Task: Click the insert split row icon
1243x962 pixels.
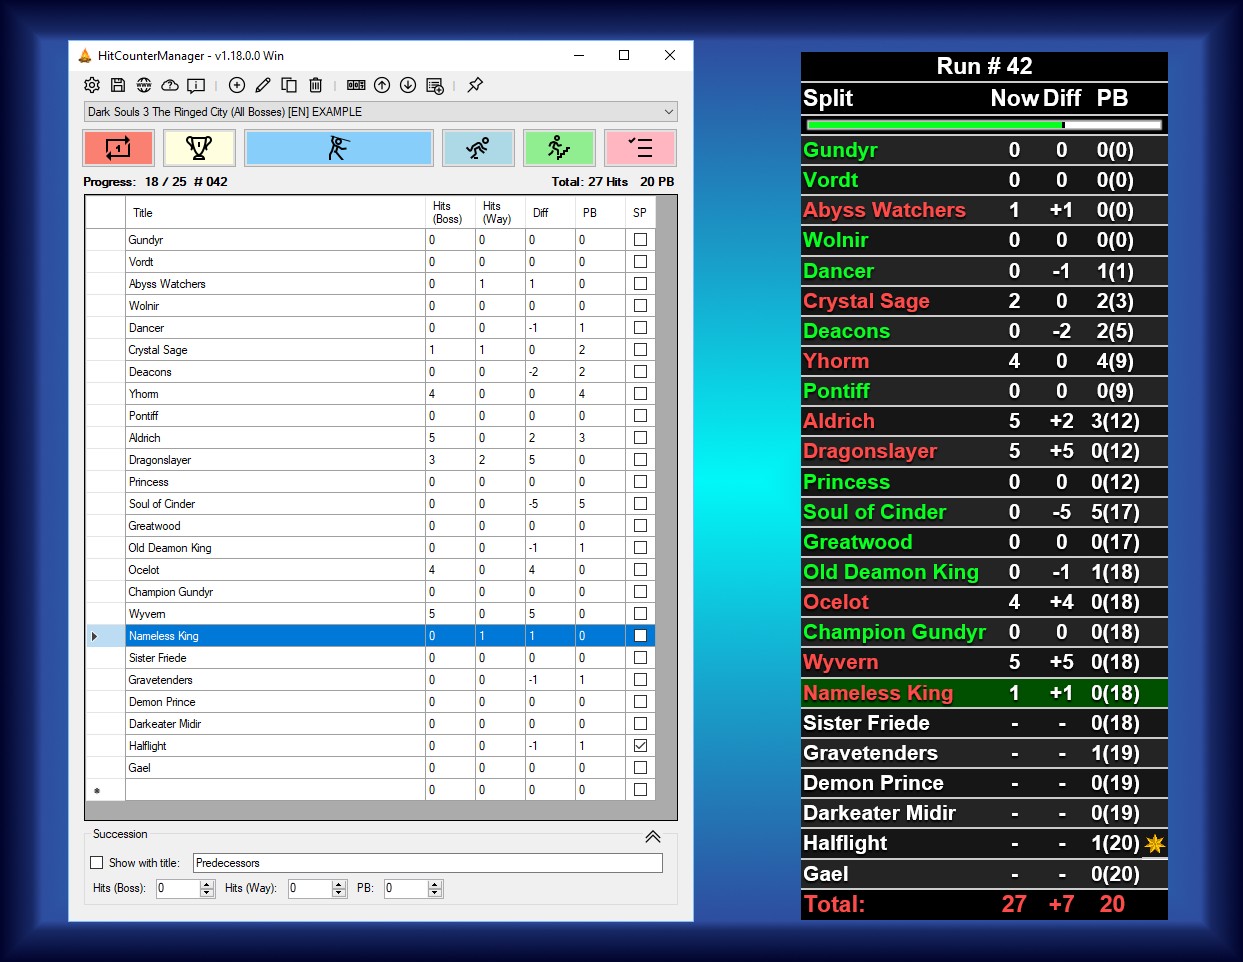Action: click(x=435, y=85)
